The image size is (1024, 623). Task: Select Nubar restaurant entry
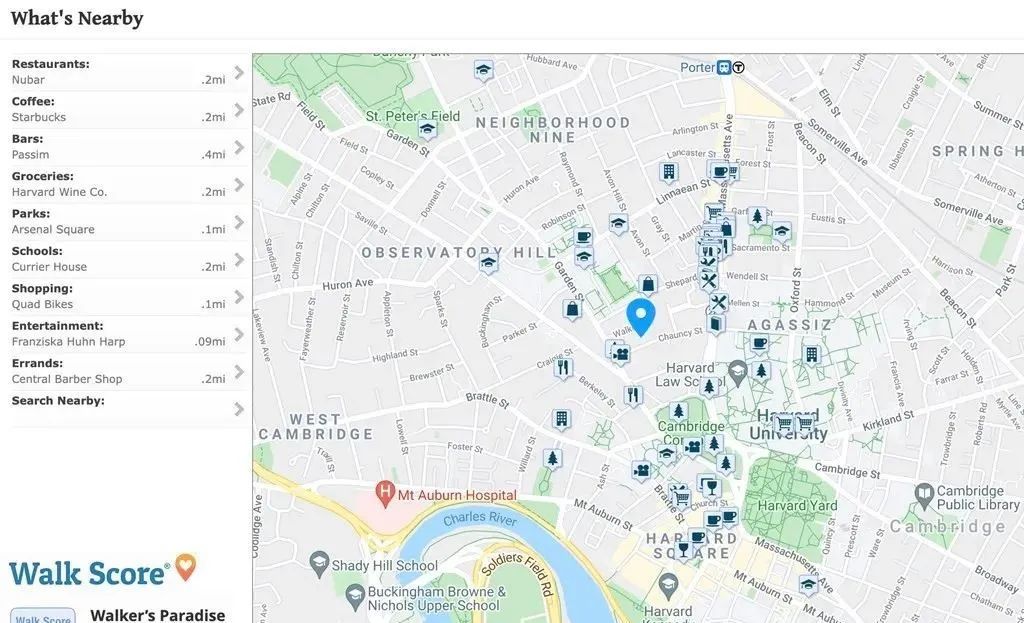point(28,80)
